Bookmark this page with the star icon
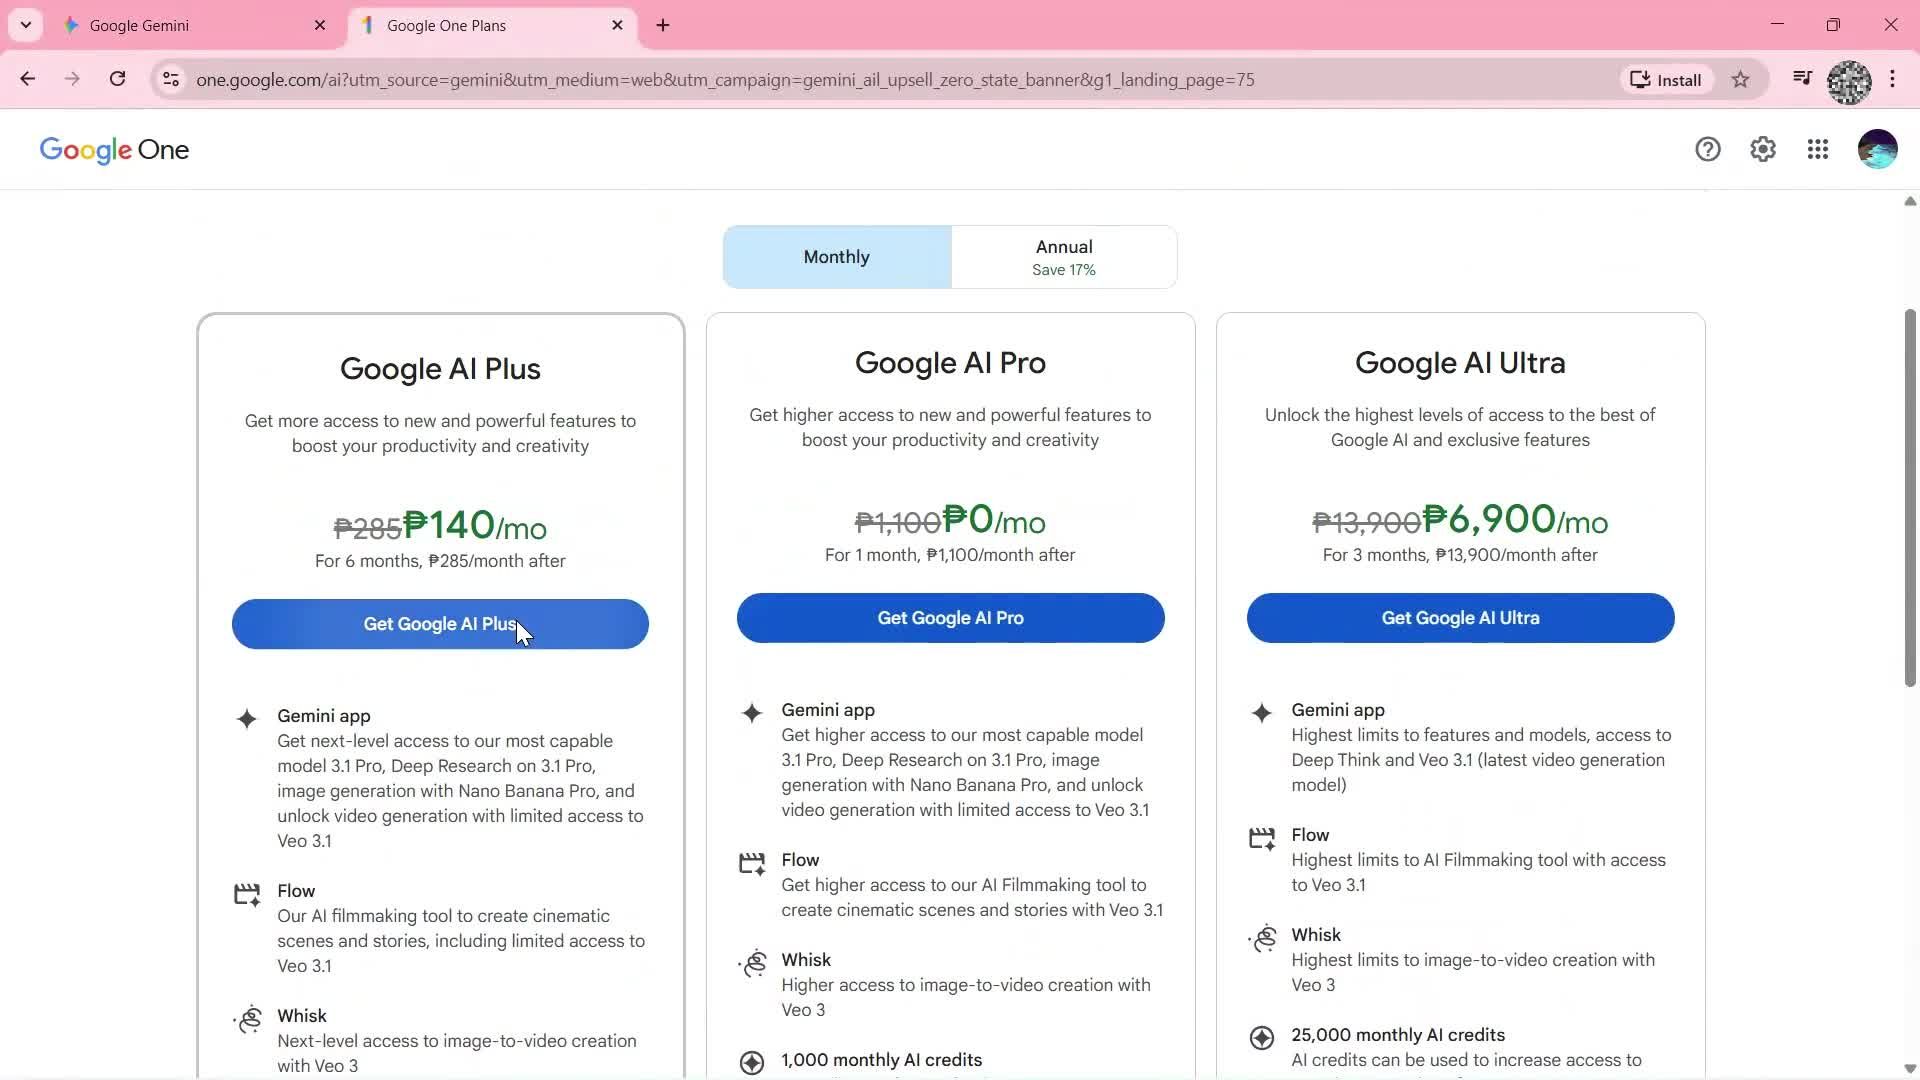Viewport: 1920px width, 1080px height. pos(1740,79)
